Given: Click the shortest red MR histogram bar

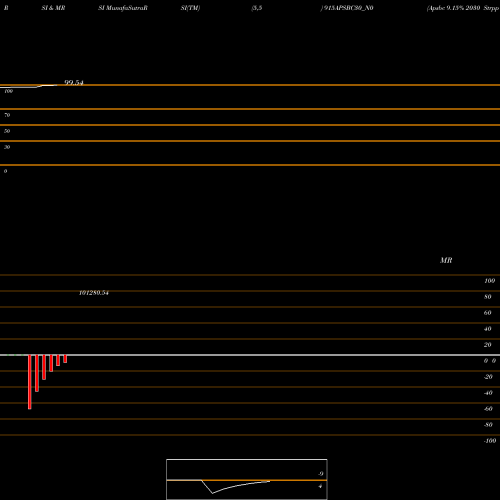Looking at the screenshot, I should coord(65,359).
